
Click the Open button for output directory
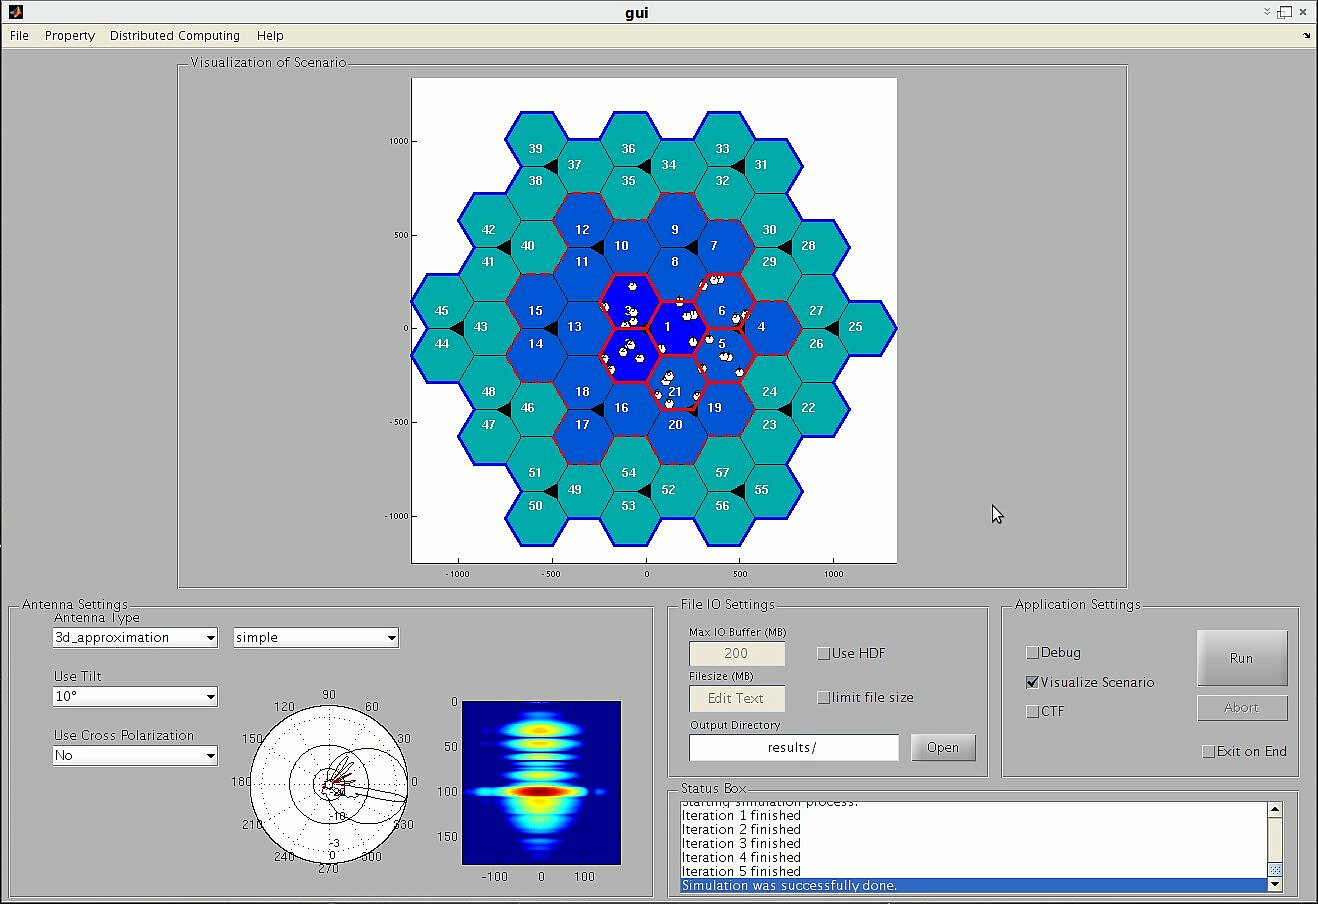(942, 747)
